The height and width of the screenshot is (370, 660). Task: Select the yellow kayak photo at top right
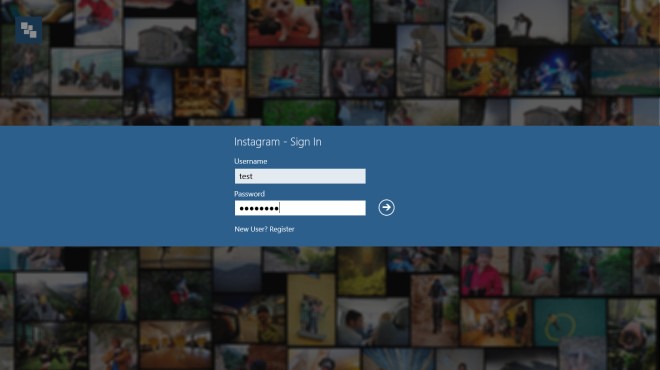click(471, 23)
